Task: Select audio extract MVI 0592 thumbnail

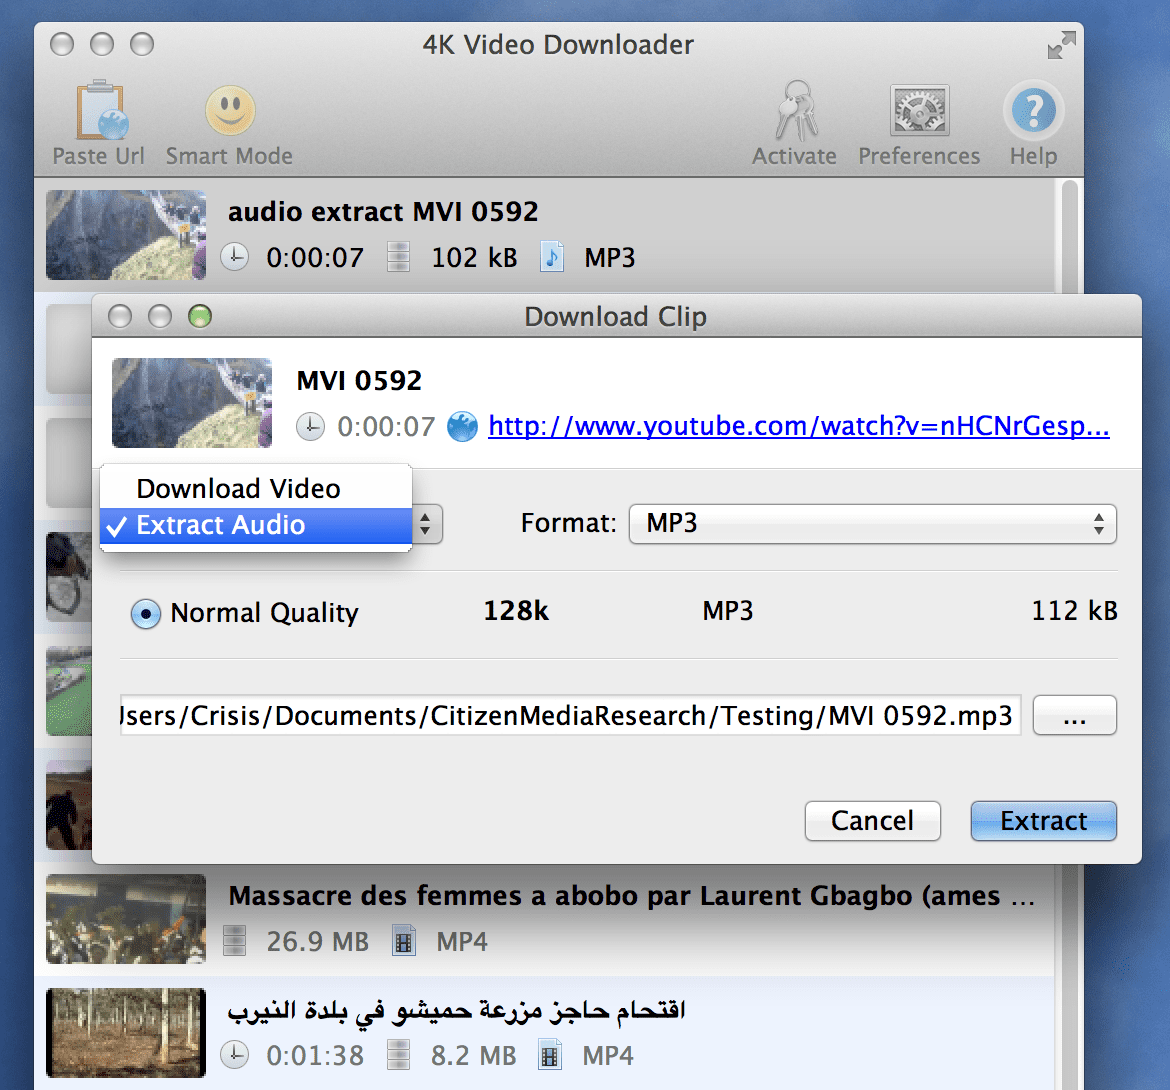Action: tap(125, 235)
